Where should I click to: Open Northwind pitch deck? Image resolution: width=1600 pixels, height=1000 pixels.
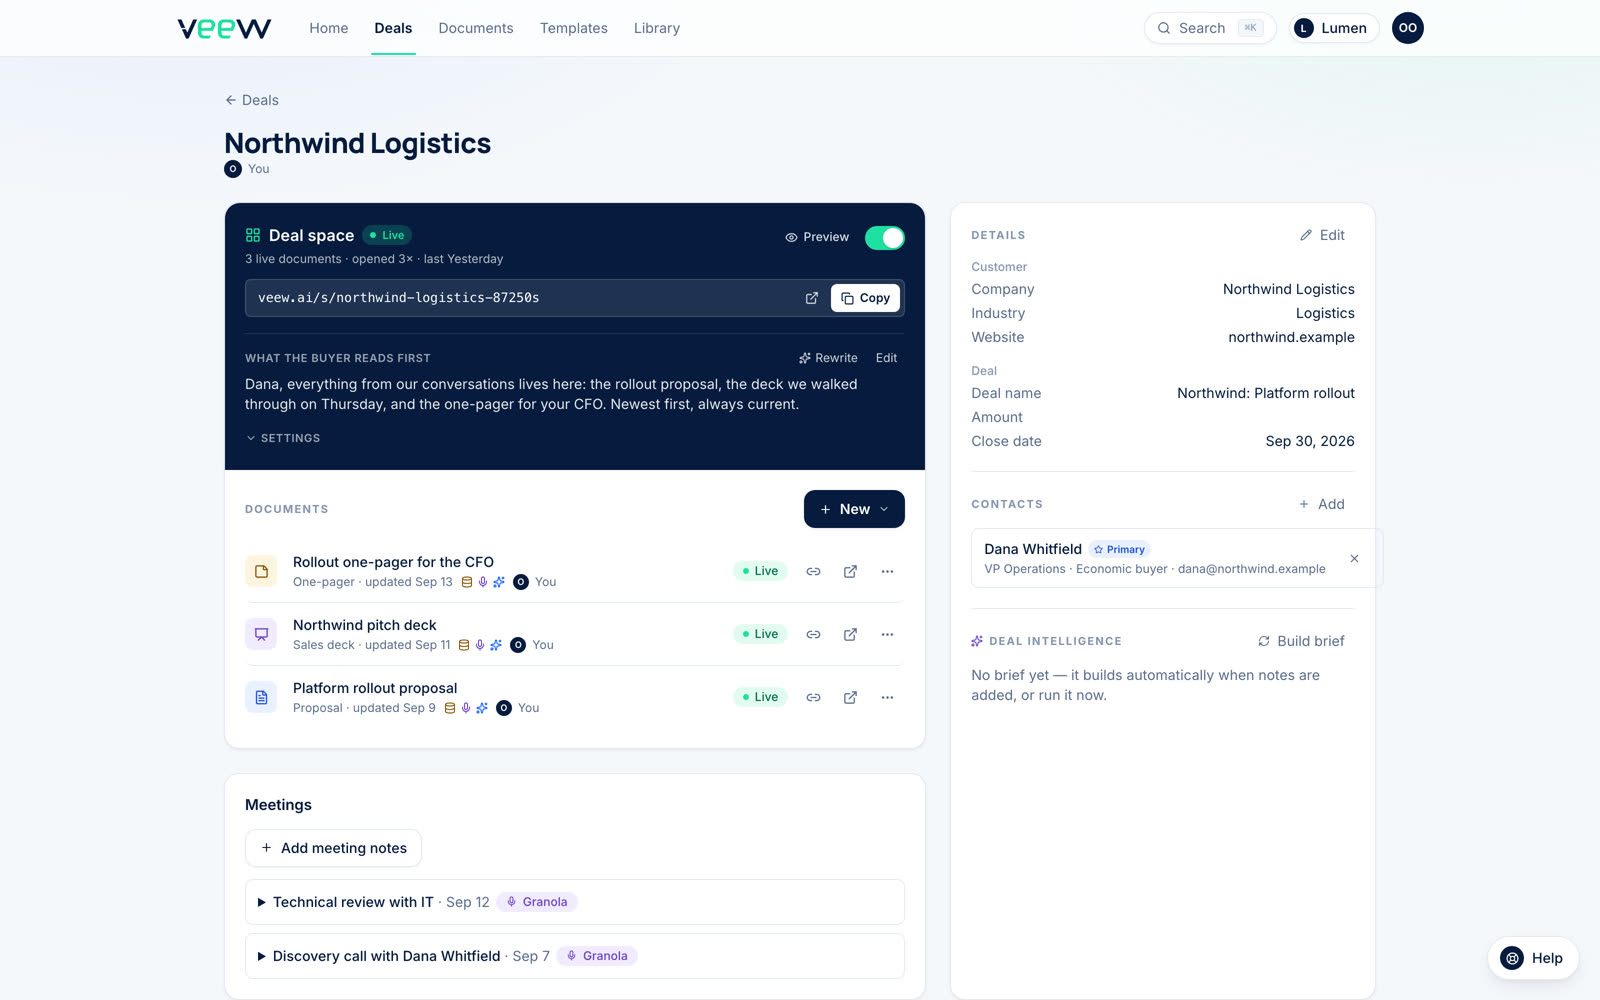365,625
